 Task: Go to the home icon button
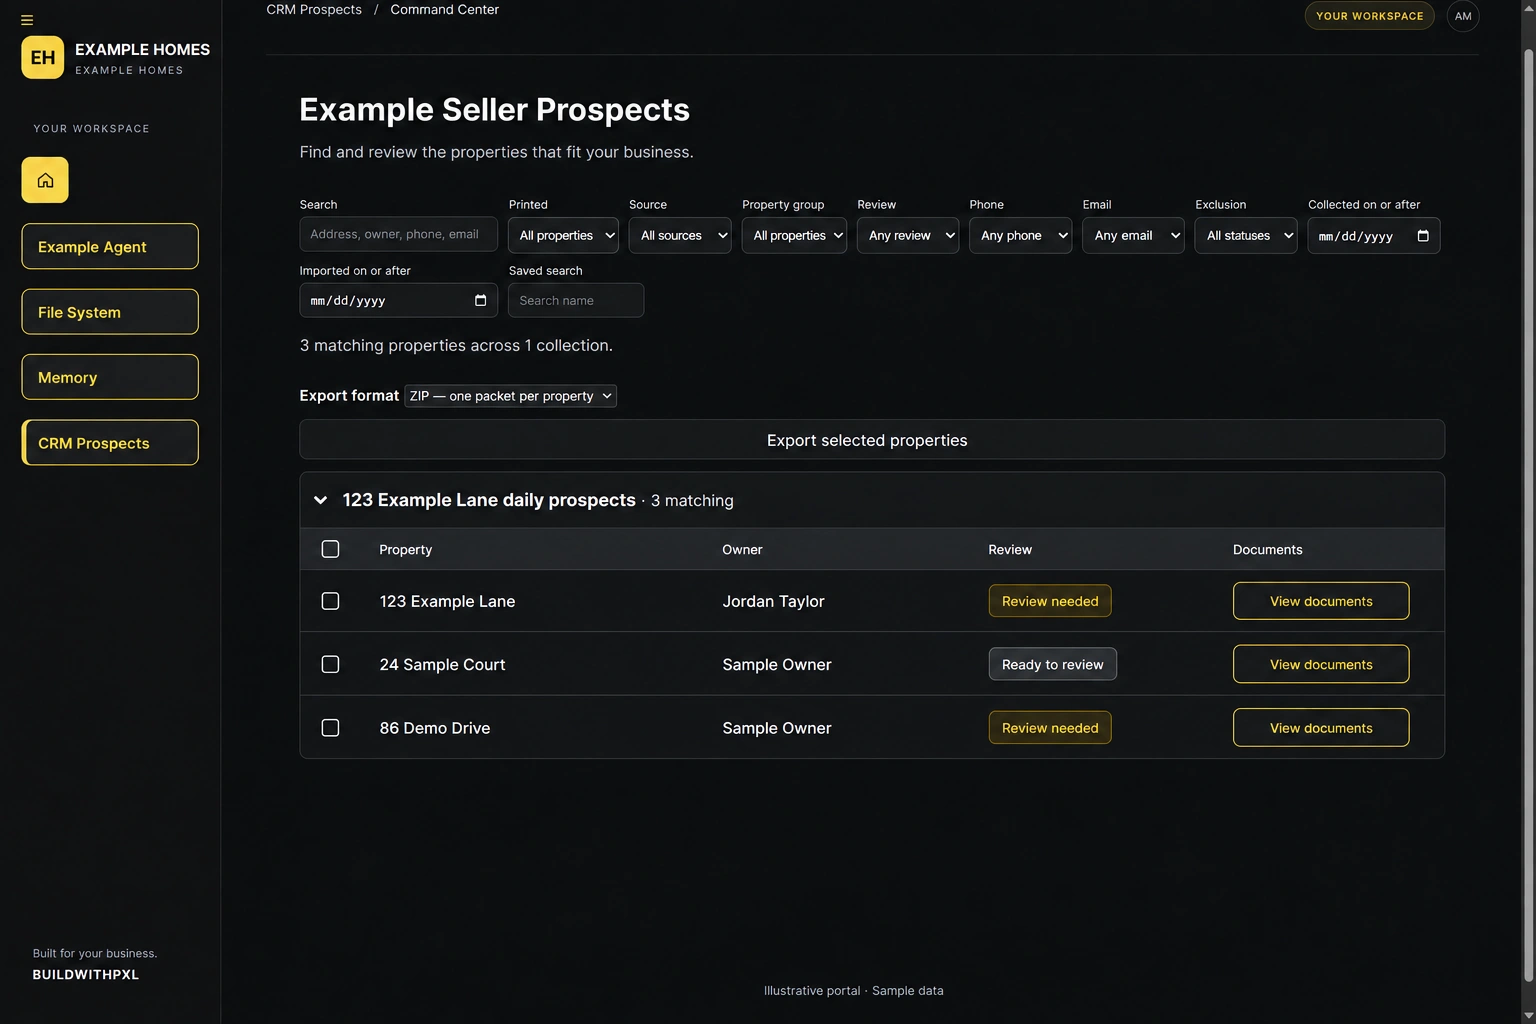point(45,180)
